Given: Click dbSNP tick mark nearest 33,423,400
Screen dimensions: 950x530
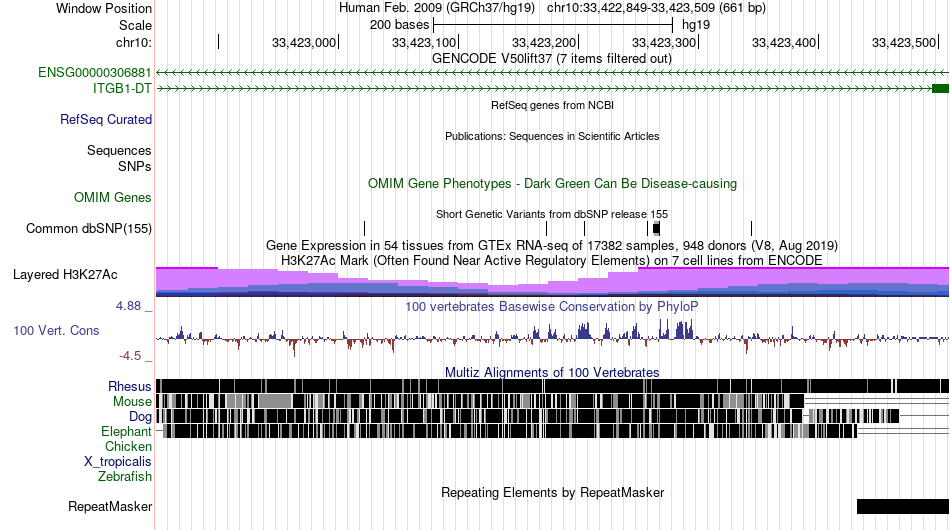Looking at the screenshot, I should (751, 228).
